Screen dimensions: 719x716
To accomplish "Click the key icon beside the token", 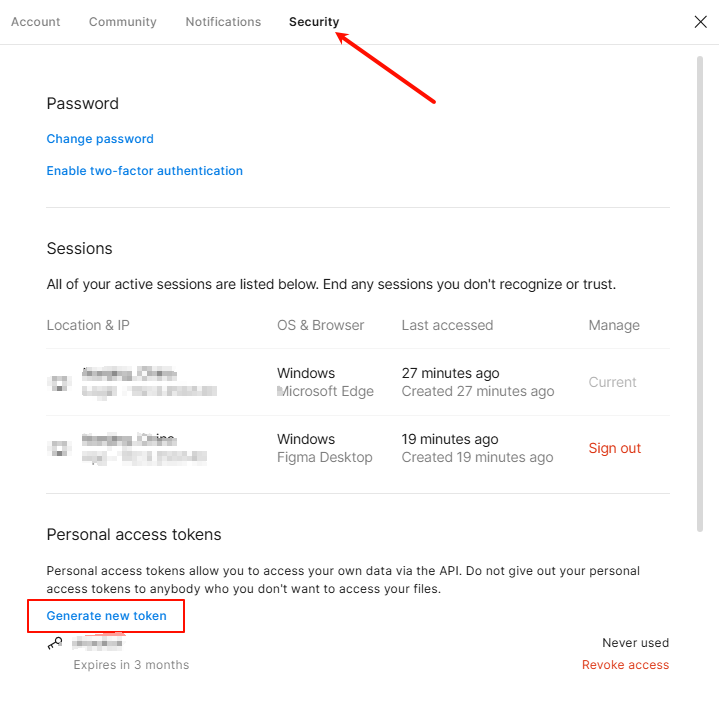I will (55, 643).
